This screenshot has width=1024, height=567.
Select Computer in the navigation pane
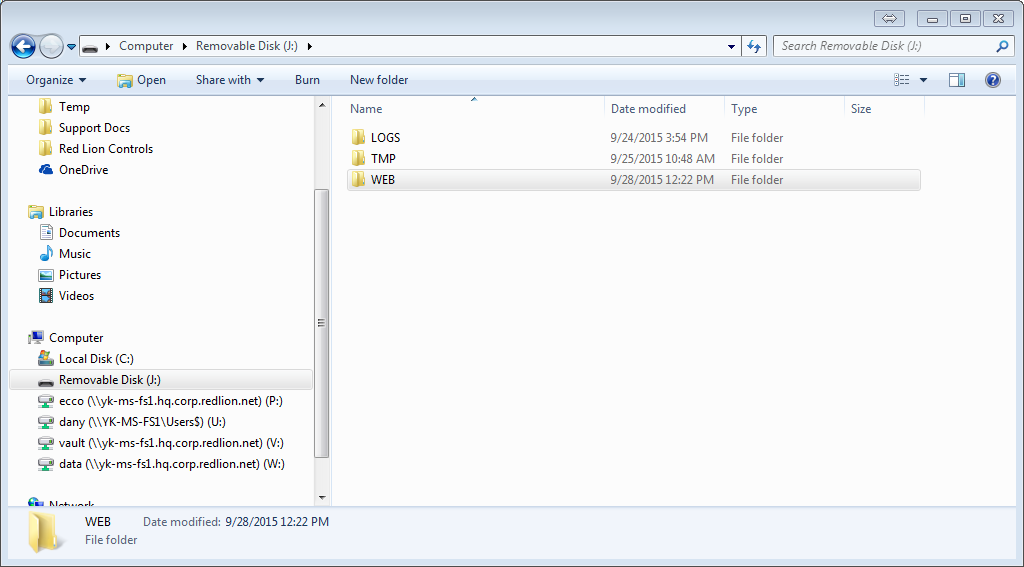[76, 338]
